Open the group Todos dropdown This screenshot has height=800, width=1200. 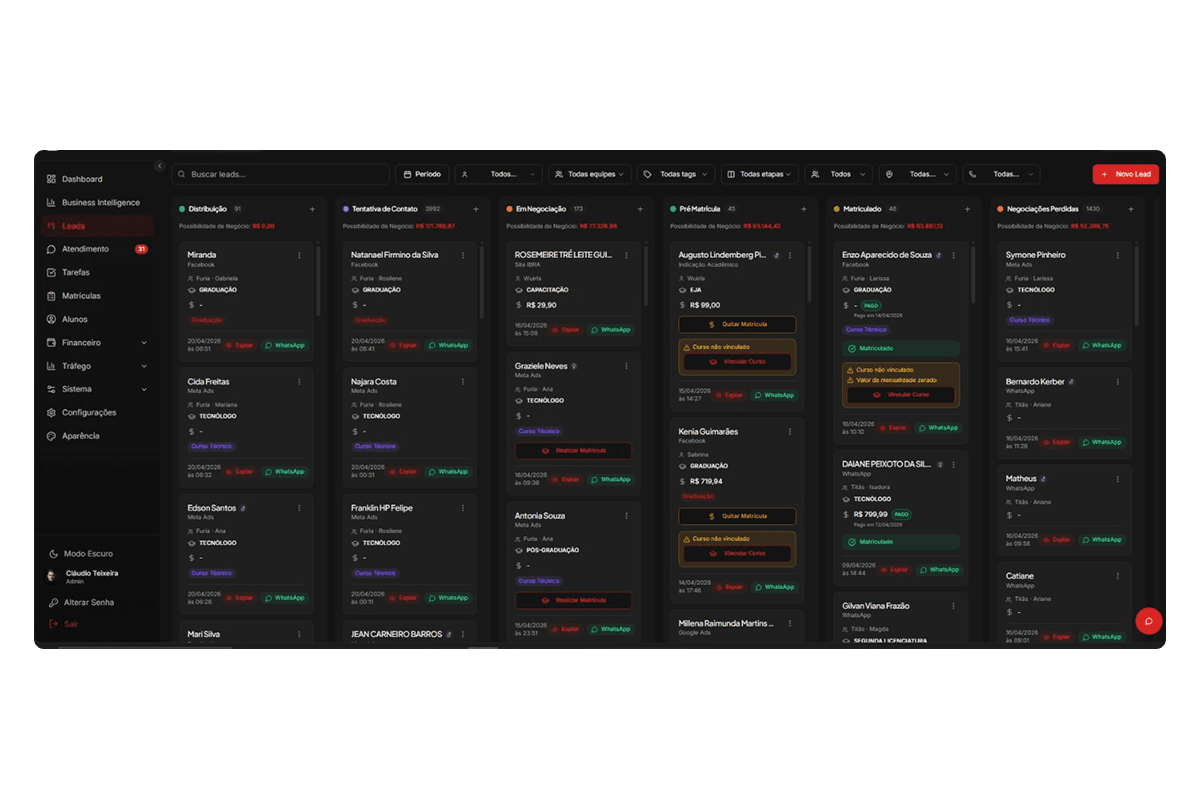tap(838, 174)
